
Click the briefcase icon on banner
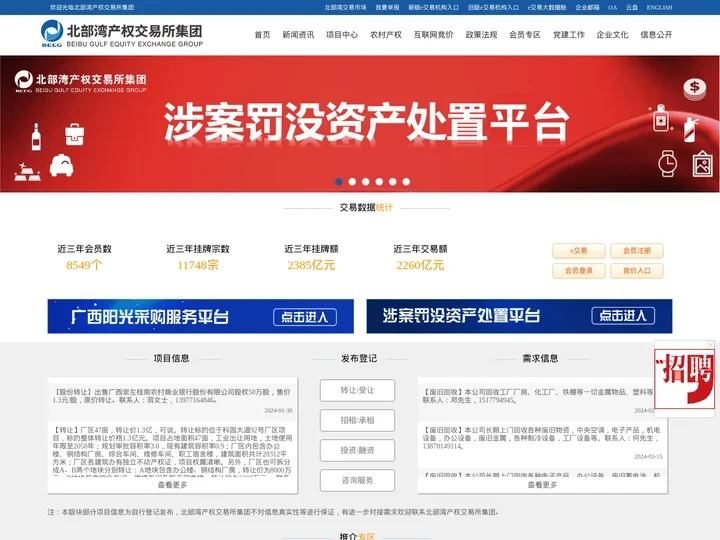pos(74,135)
